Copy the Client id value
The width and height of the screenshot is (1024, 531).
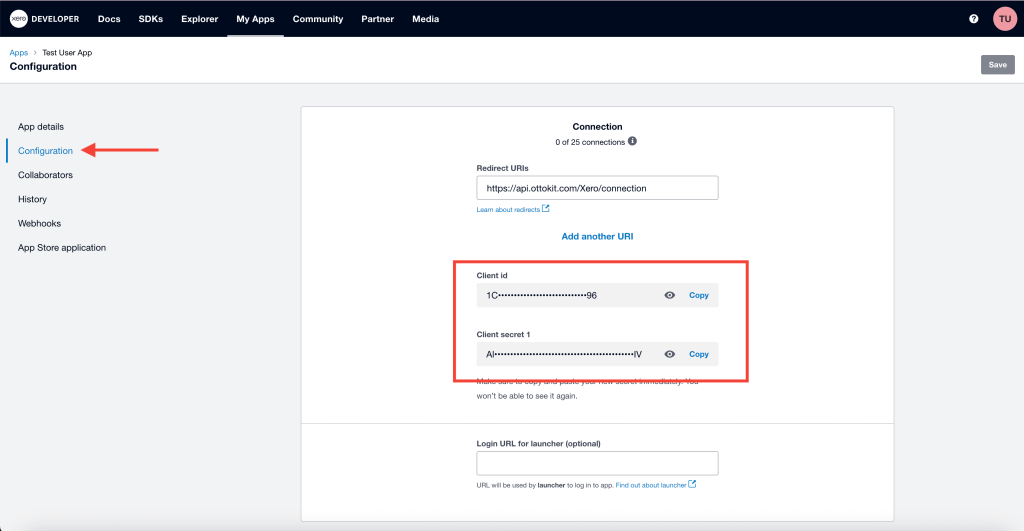pos(698,295)
